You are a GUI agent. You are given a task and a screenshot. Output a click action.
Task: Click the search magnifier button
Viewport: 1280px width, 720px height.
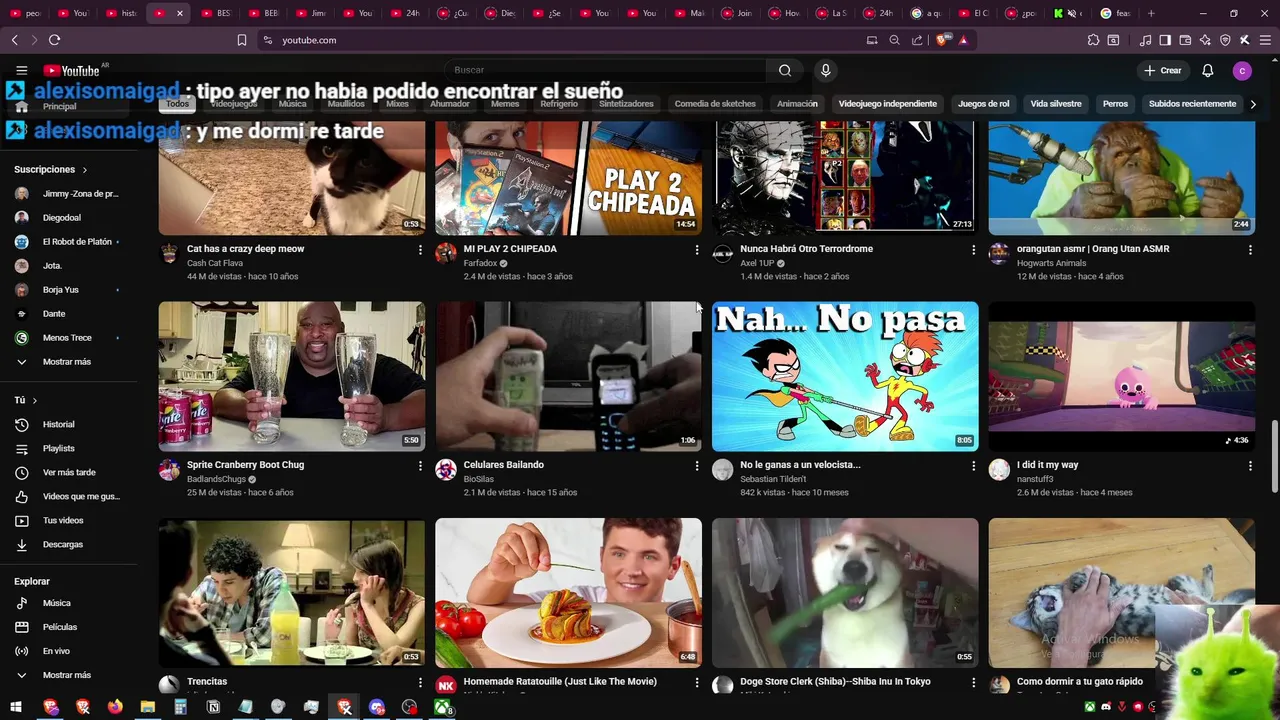click(x=785, y=70)
